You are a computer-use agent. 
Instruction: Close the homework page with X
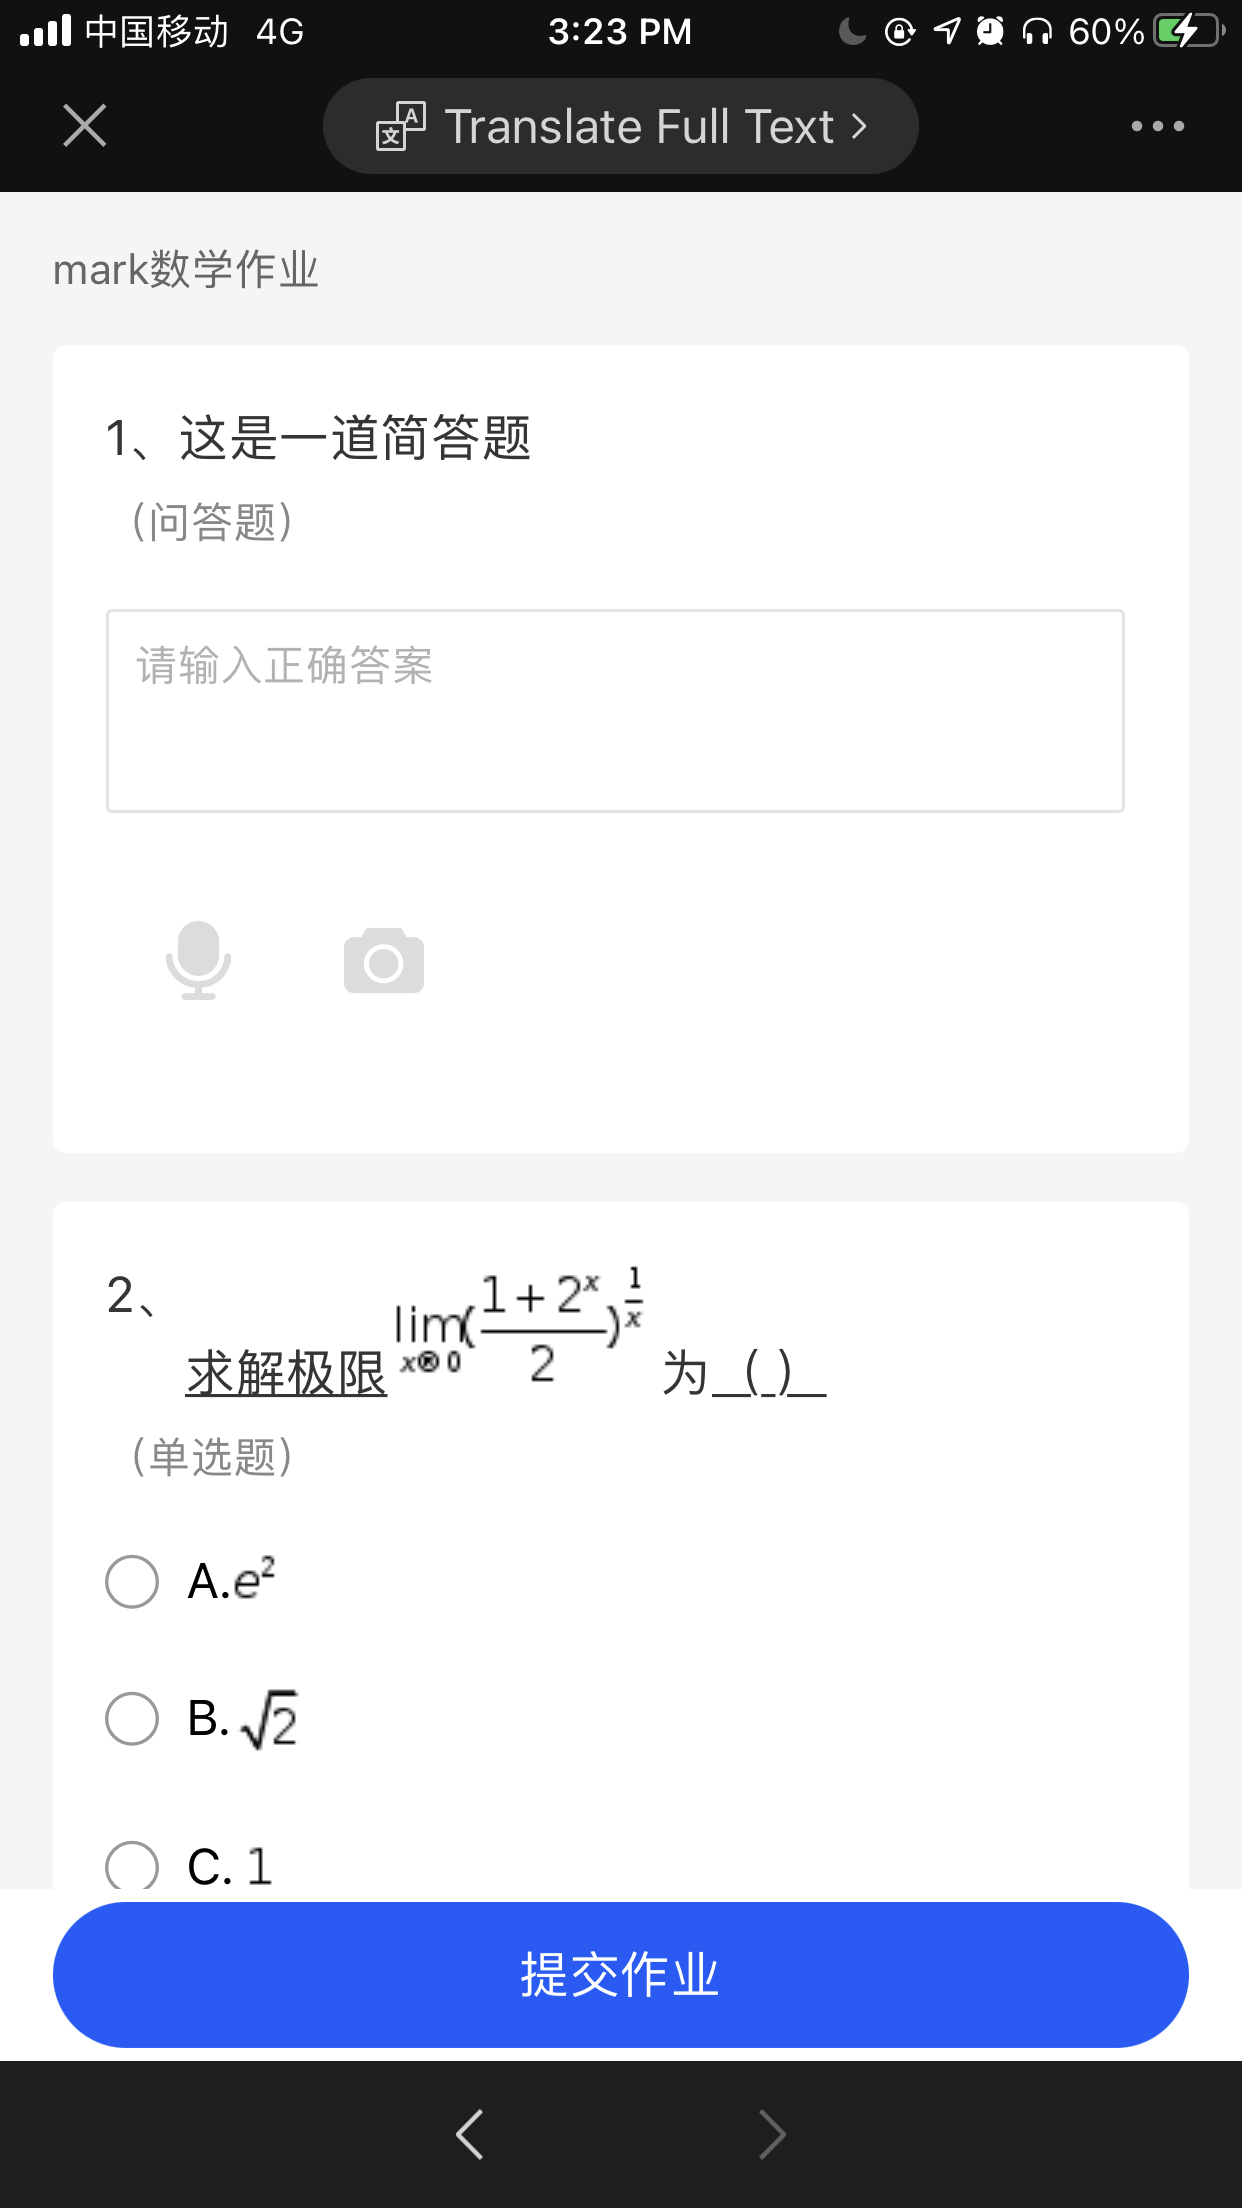pos(84,126)
